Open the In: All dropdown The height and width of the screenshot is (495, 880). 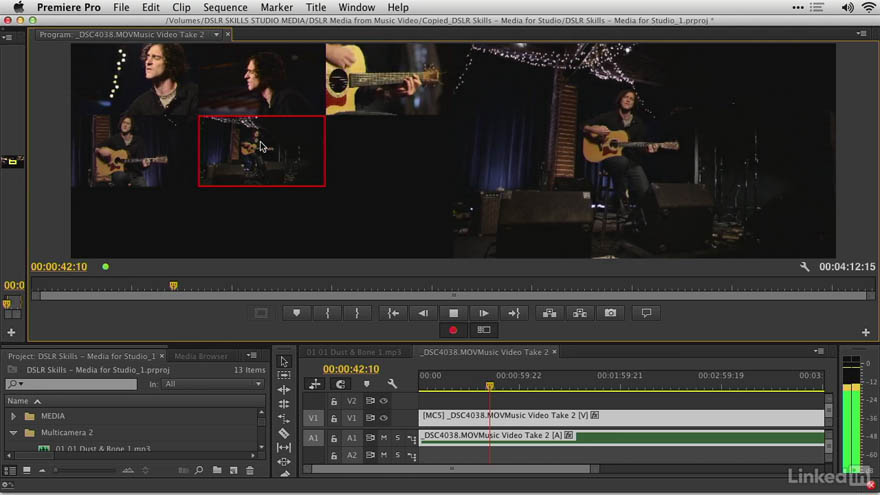[x=213, y=384]
